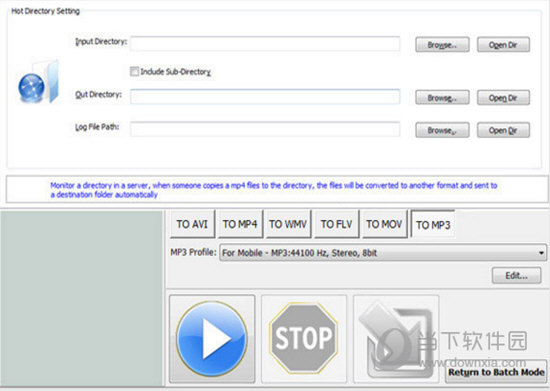
Task: Click the blue Monitor a directory description text
Action: (x=274, y=190)
